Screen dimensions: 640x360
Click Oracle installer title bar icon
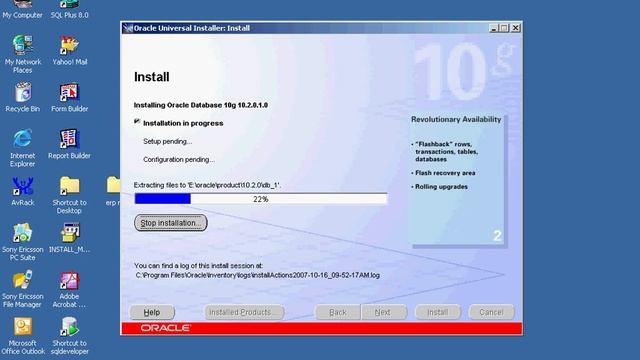[128, 28]
